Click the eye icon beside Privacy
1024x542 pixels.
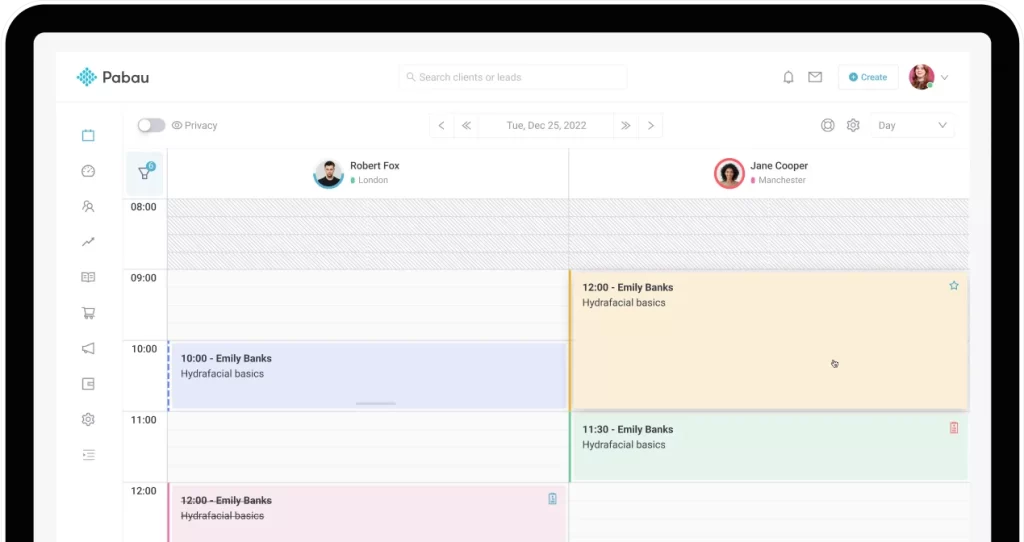tap(176, 125)
